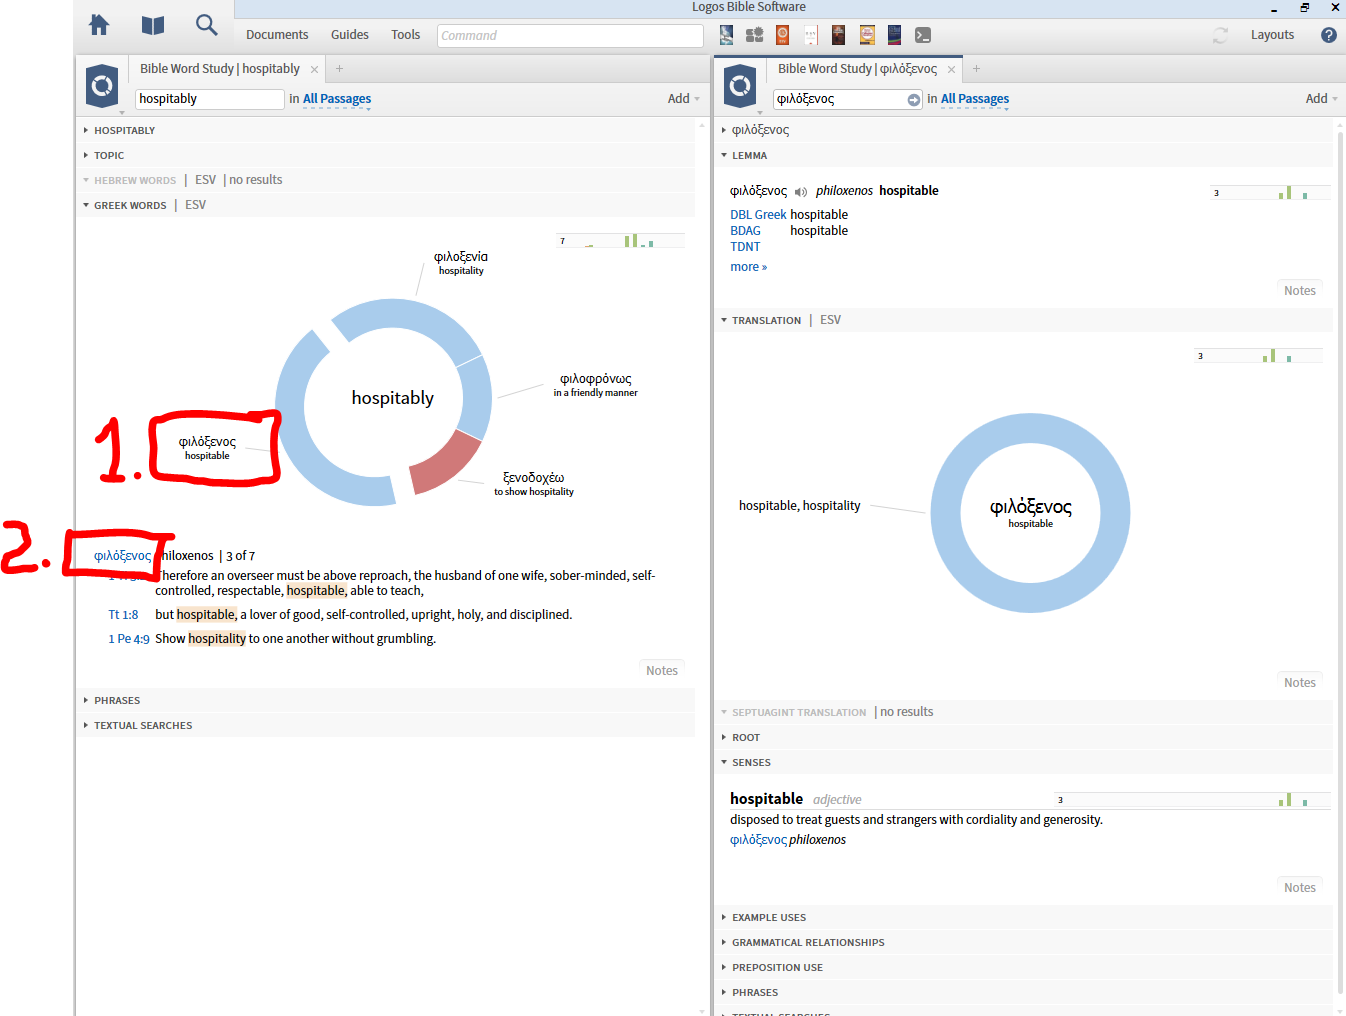Close the hospitably tab

pos(314,70)
